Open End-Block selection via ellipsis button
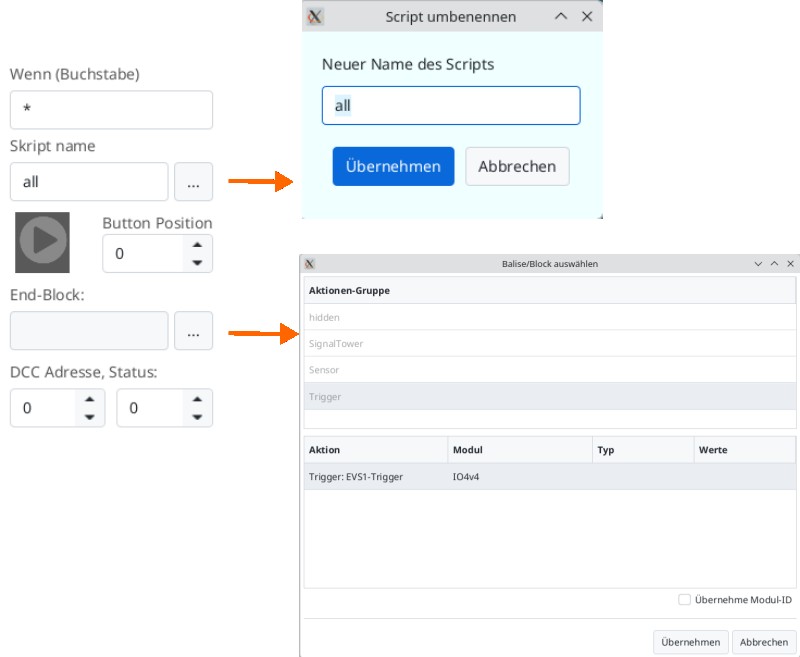The image size is (800, 657). point(193,331)
